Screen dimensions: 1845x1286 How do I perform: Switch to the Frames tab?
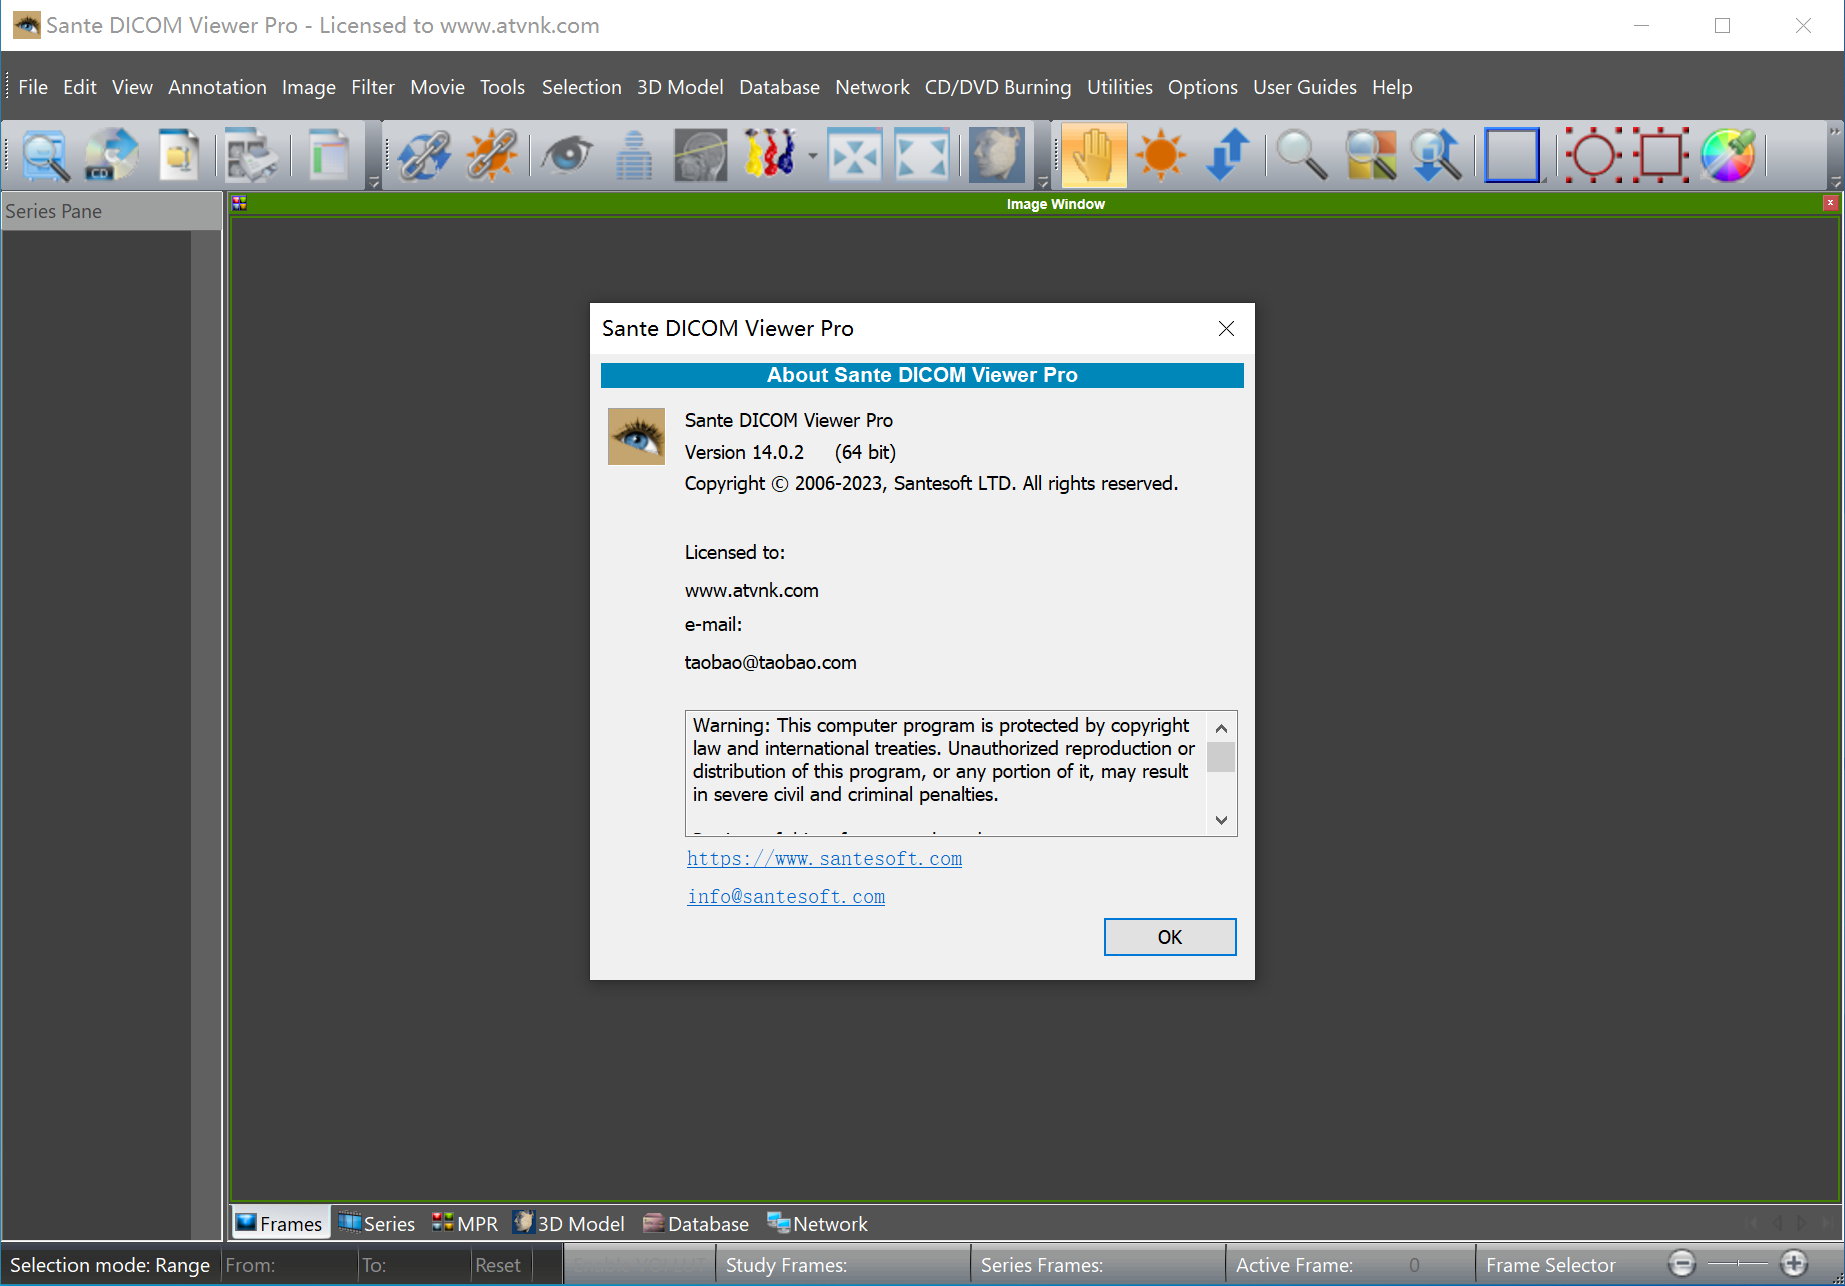point(280,1223)
